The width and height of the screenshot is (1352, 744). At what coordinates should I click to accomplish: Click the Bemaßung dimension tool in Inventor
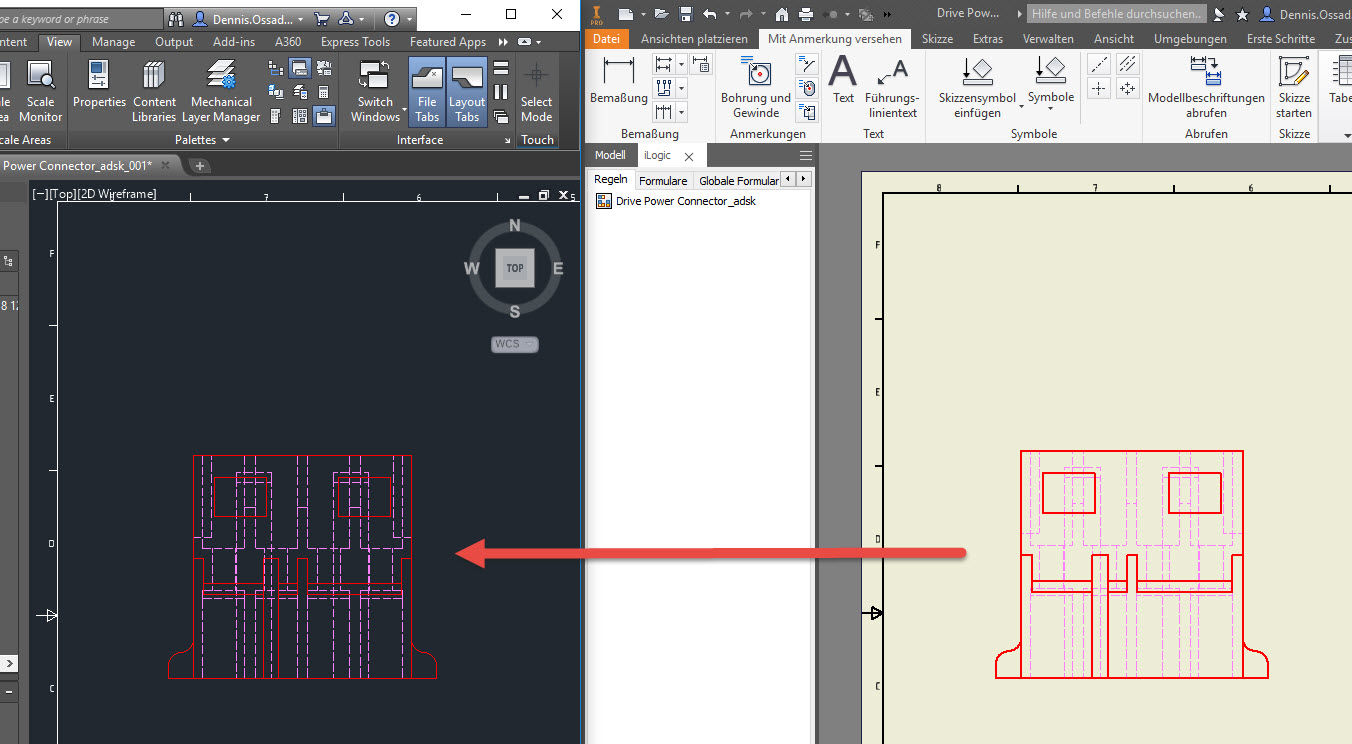[619, 81]
